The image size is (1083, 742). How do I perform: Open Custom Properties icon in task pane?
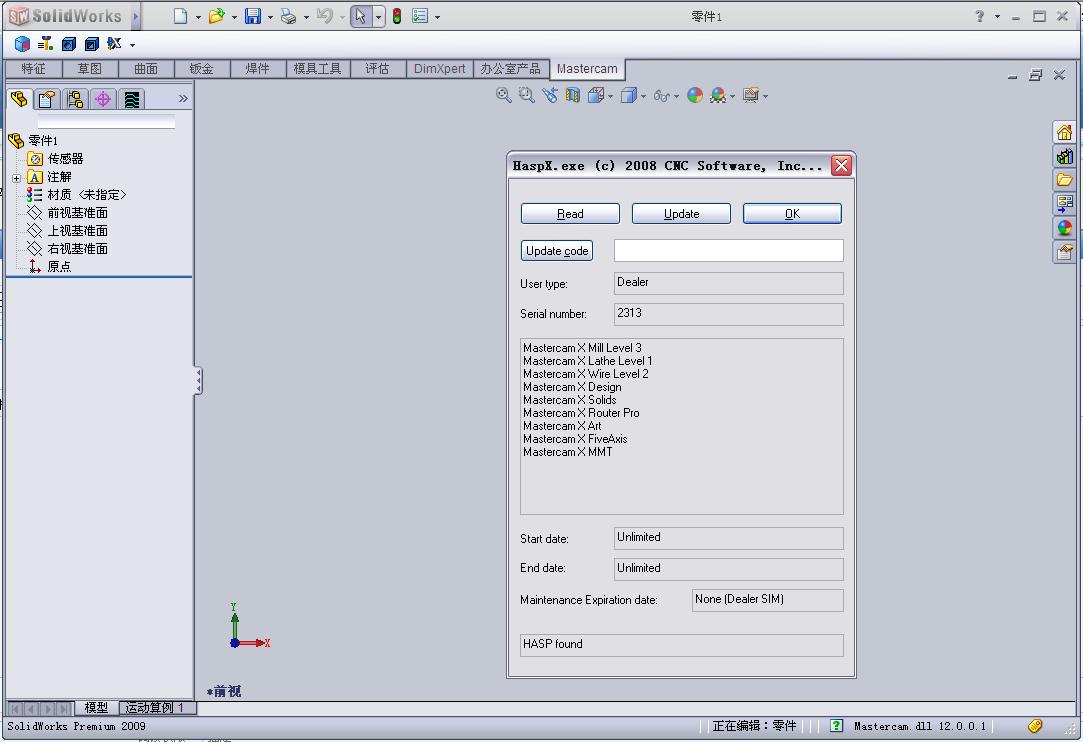pyautogui.click(x=1064, y=252)
